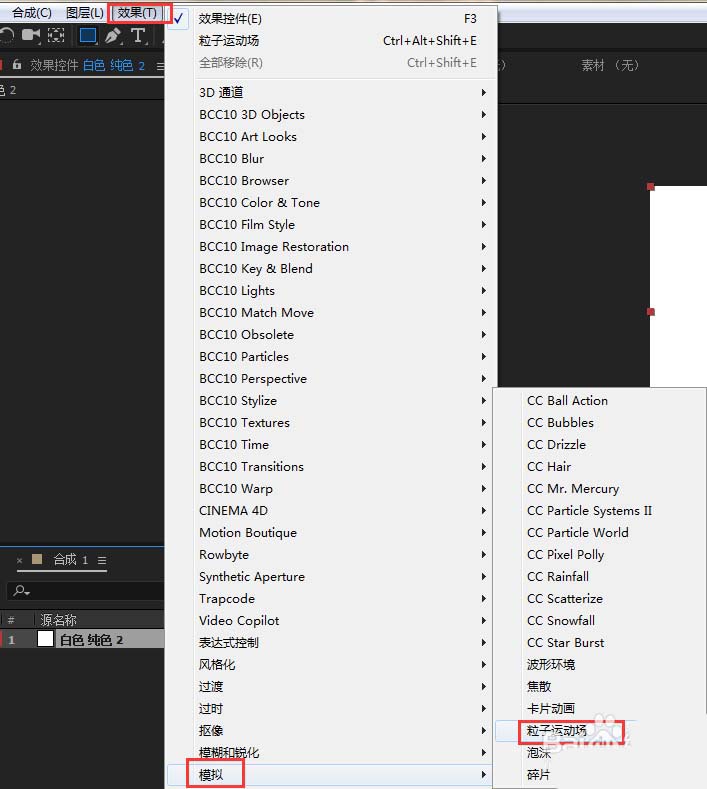Close the 合成 1 timeline tab
Screen dimensions: 707x789
(20, 560)
